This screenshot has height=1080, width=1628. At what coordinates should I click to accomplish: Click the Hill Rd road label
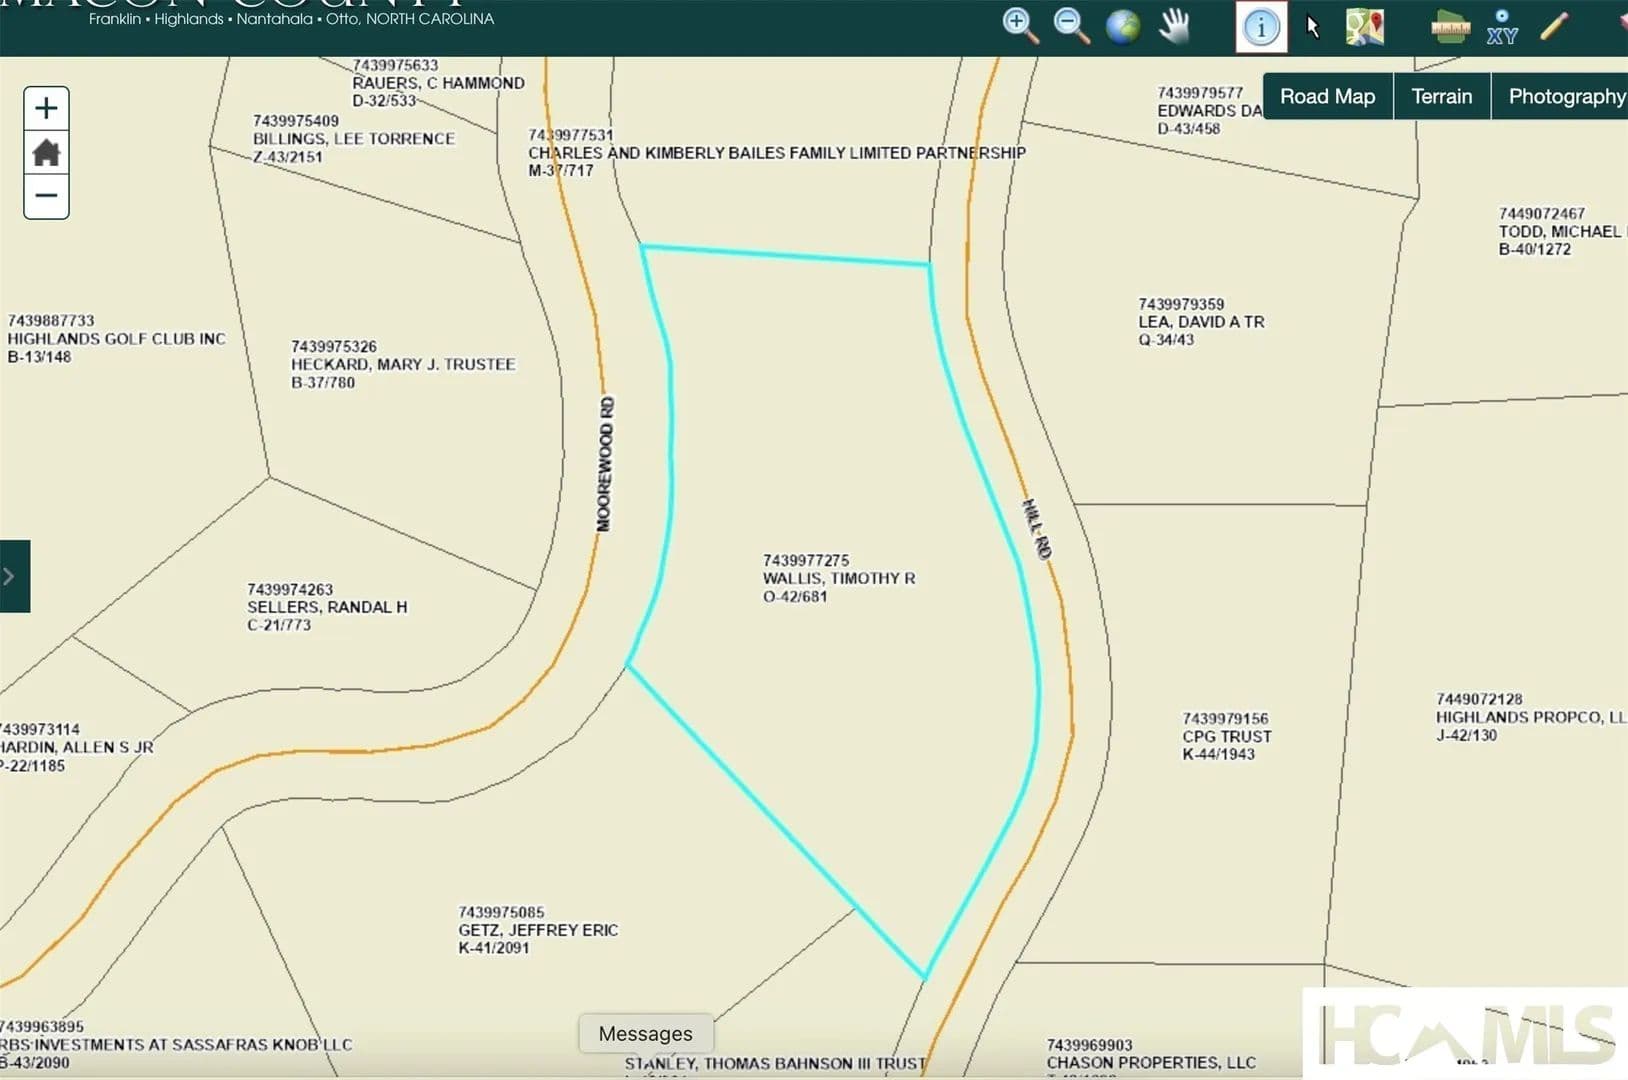click(x=1037, y=529)
